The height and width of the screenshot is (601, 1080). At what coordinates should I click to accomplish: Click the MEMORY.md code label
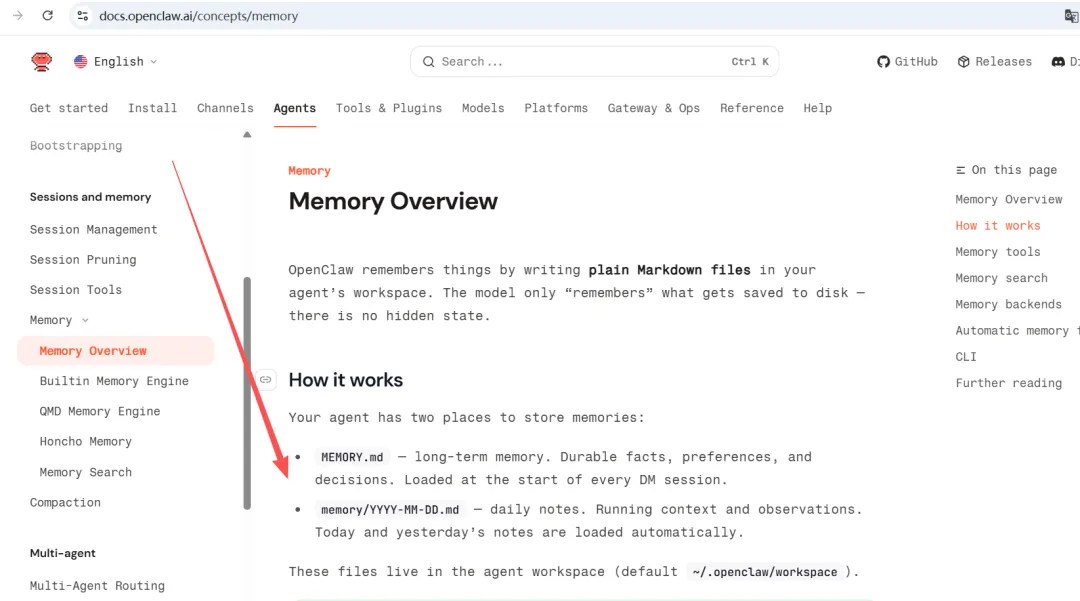click(352, 457)
